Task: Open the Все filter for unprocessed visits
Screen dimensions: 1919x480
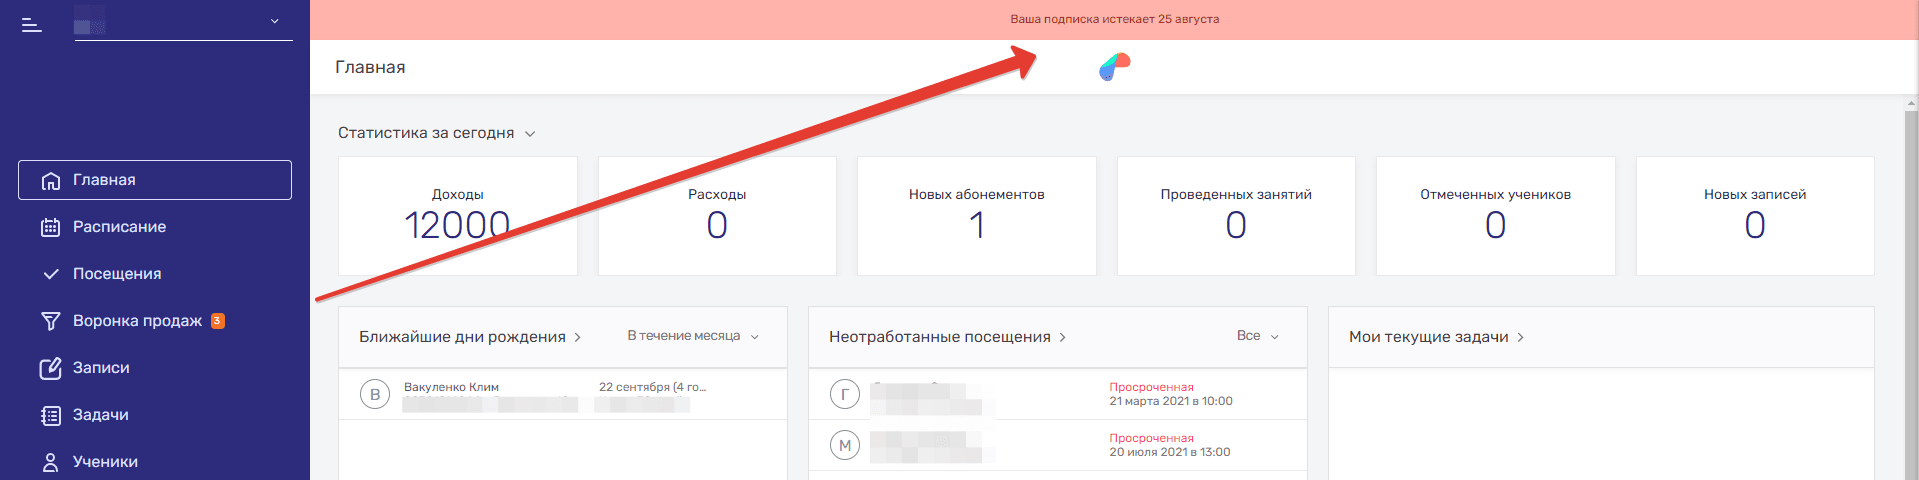Action: pos(1257,336)
